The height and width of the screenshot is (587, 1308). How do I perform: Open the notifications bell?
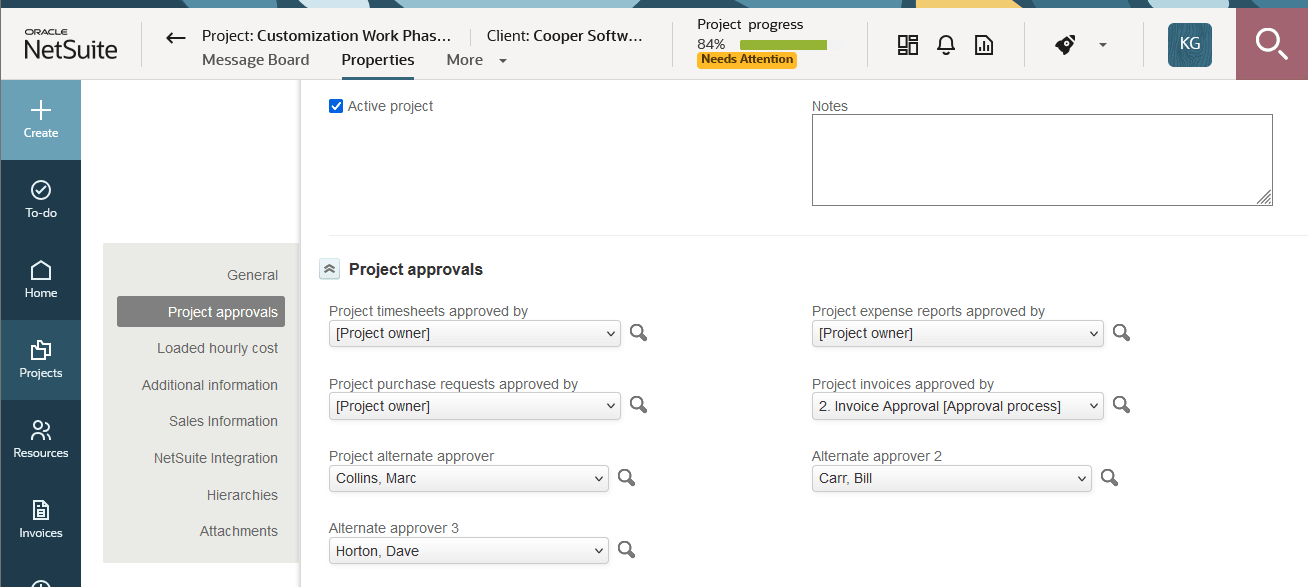[946, 45]
